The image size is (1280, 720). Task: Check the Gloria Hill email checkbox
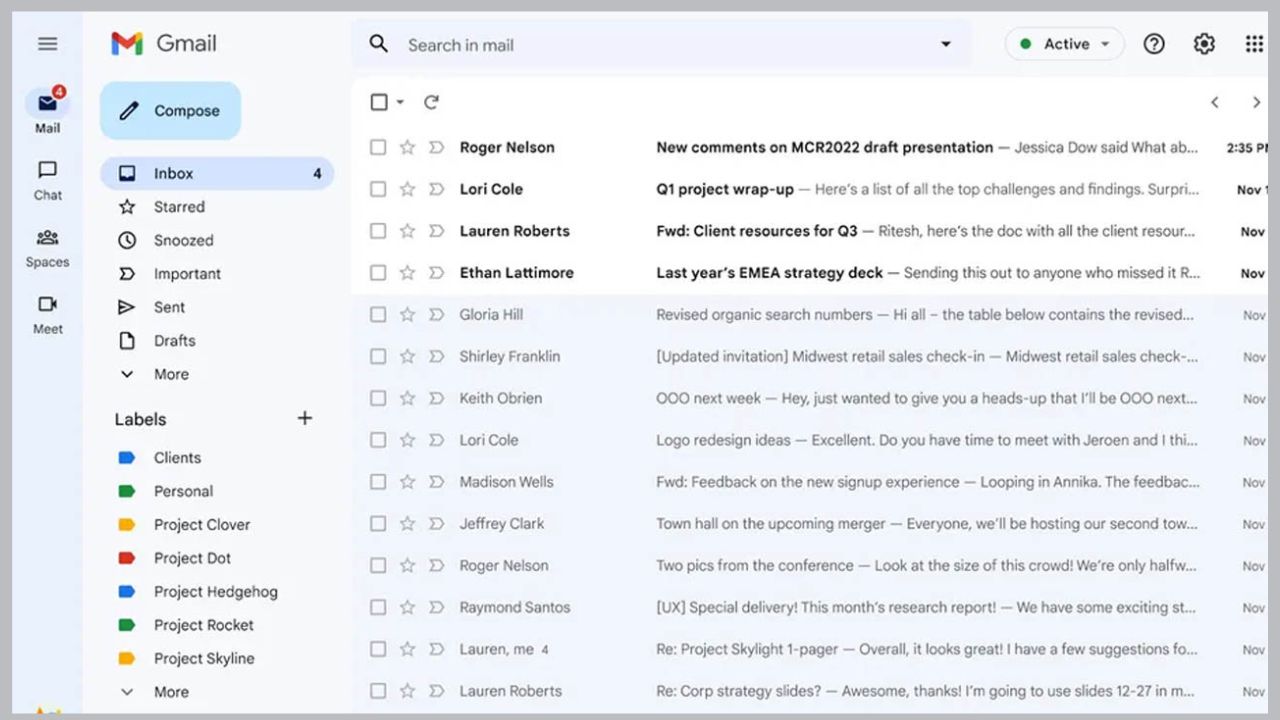coord(378,315)
